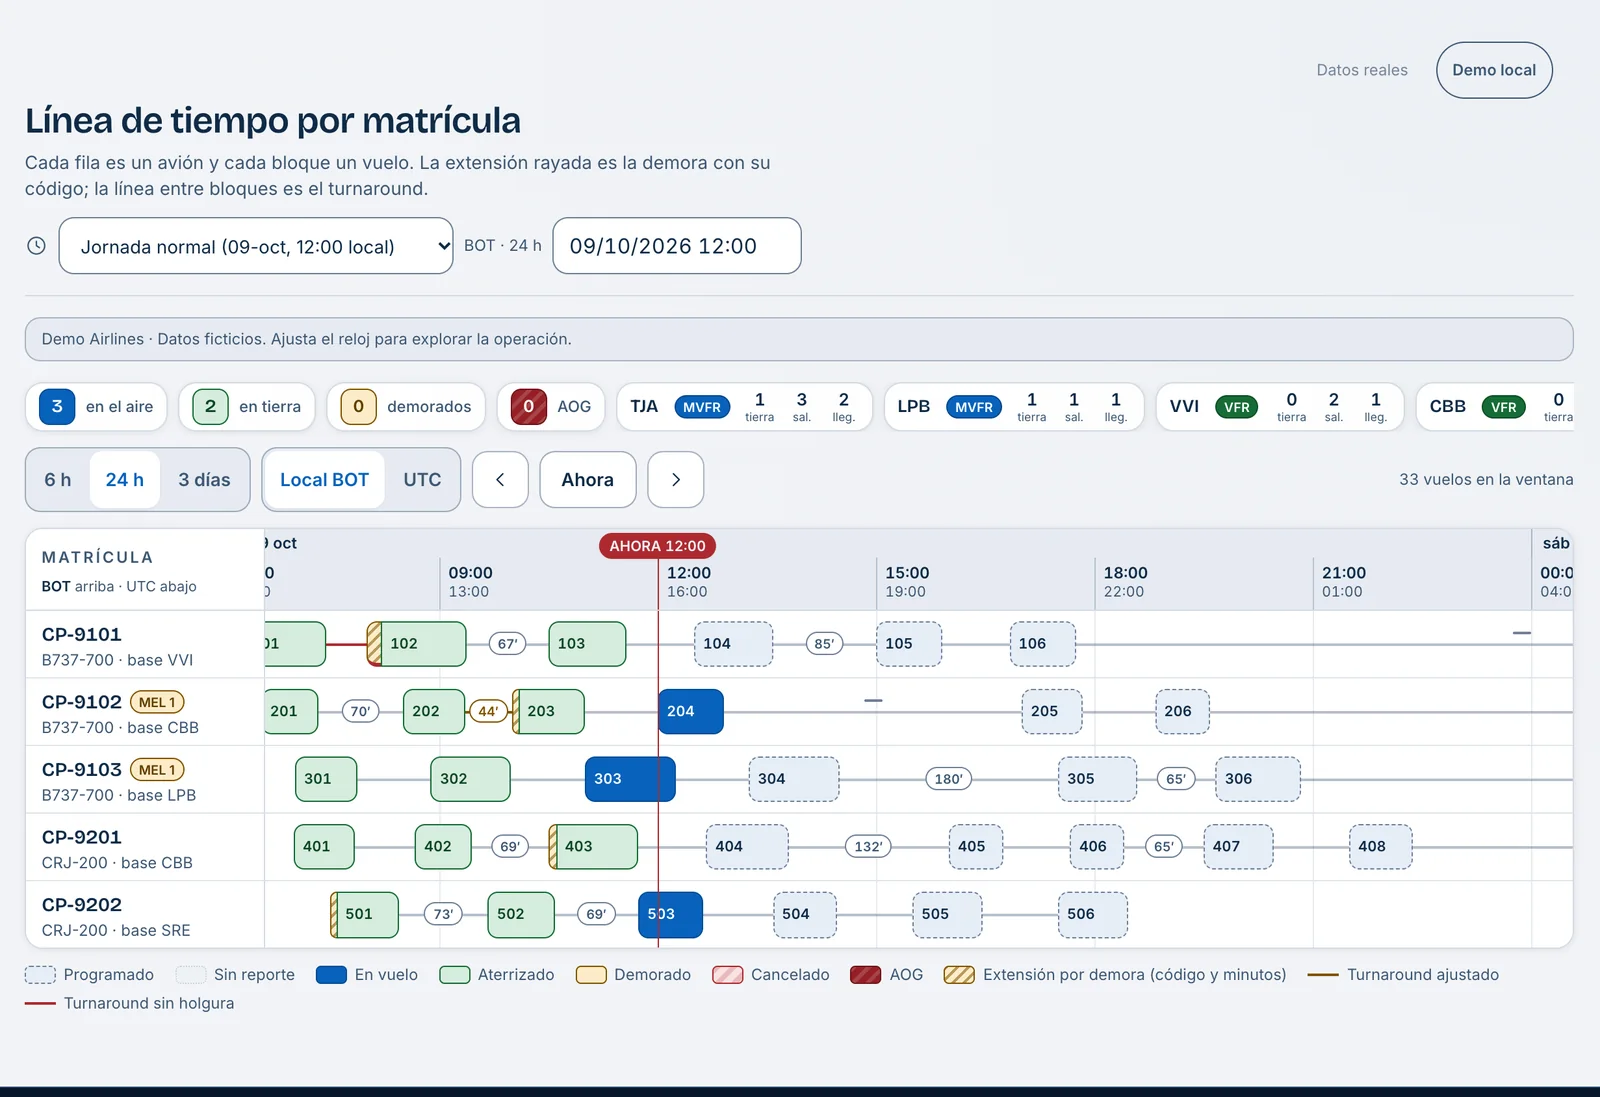Click 132' turnaround pill on CP-9201
Screen dimensions: 1600x1097
click(x=868, y=847)
